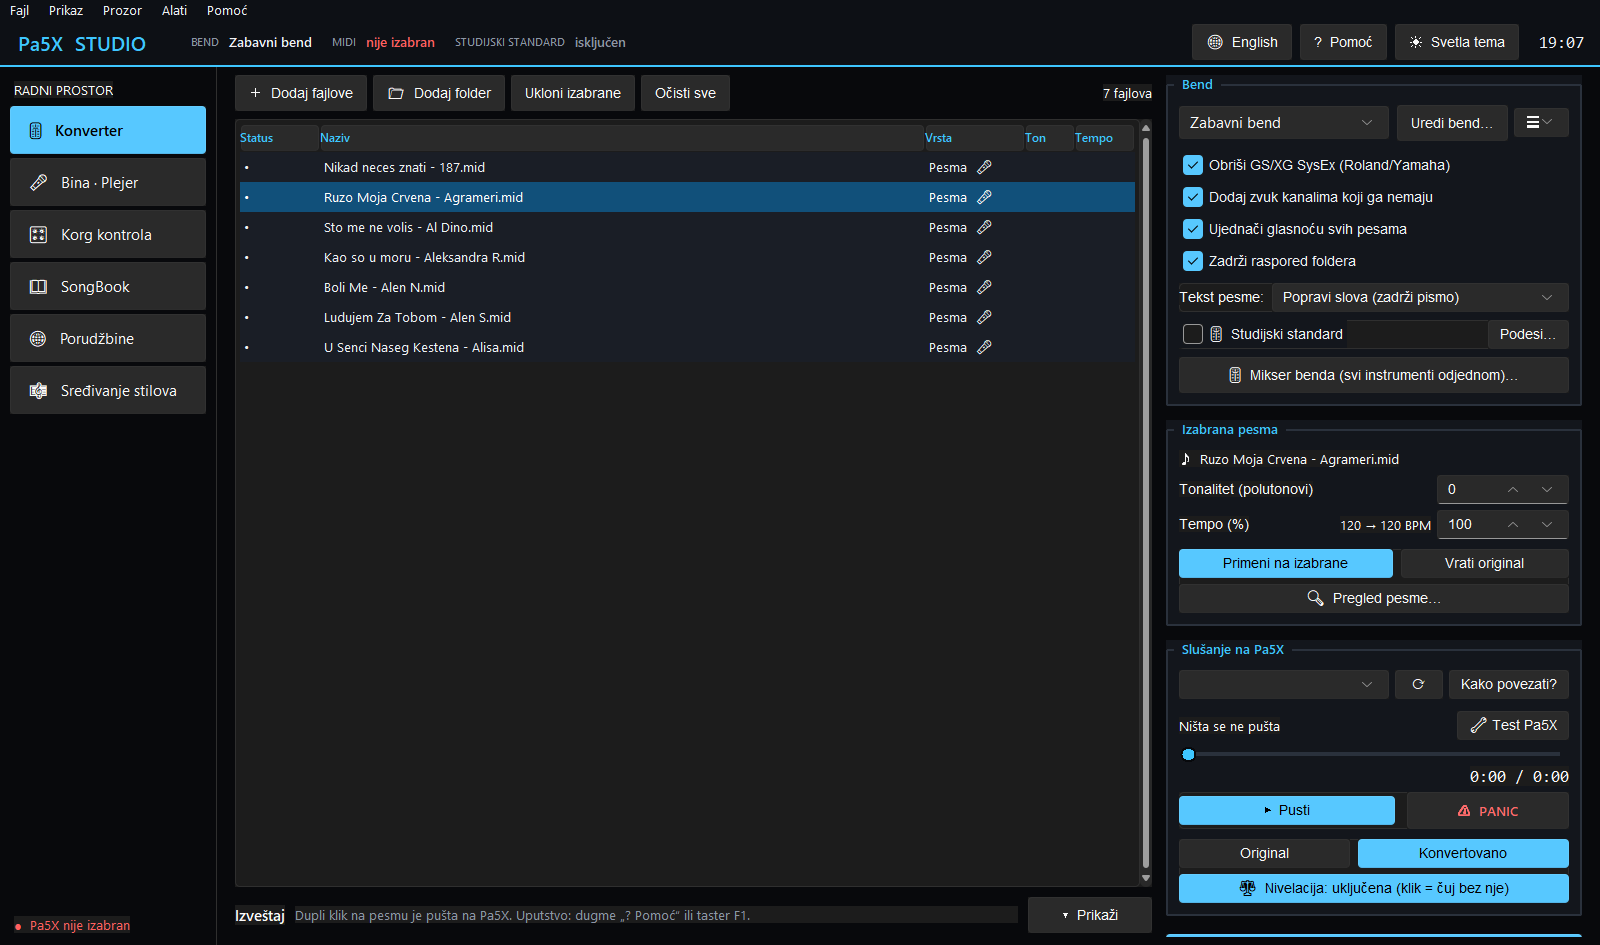The image size is (1600, 945).
Task: Open the Fajl menu
Action: [x=19, y=10]
